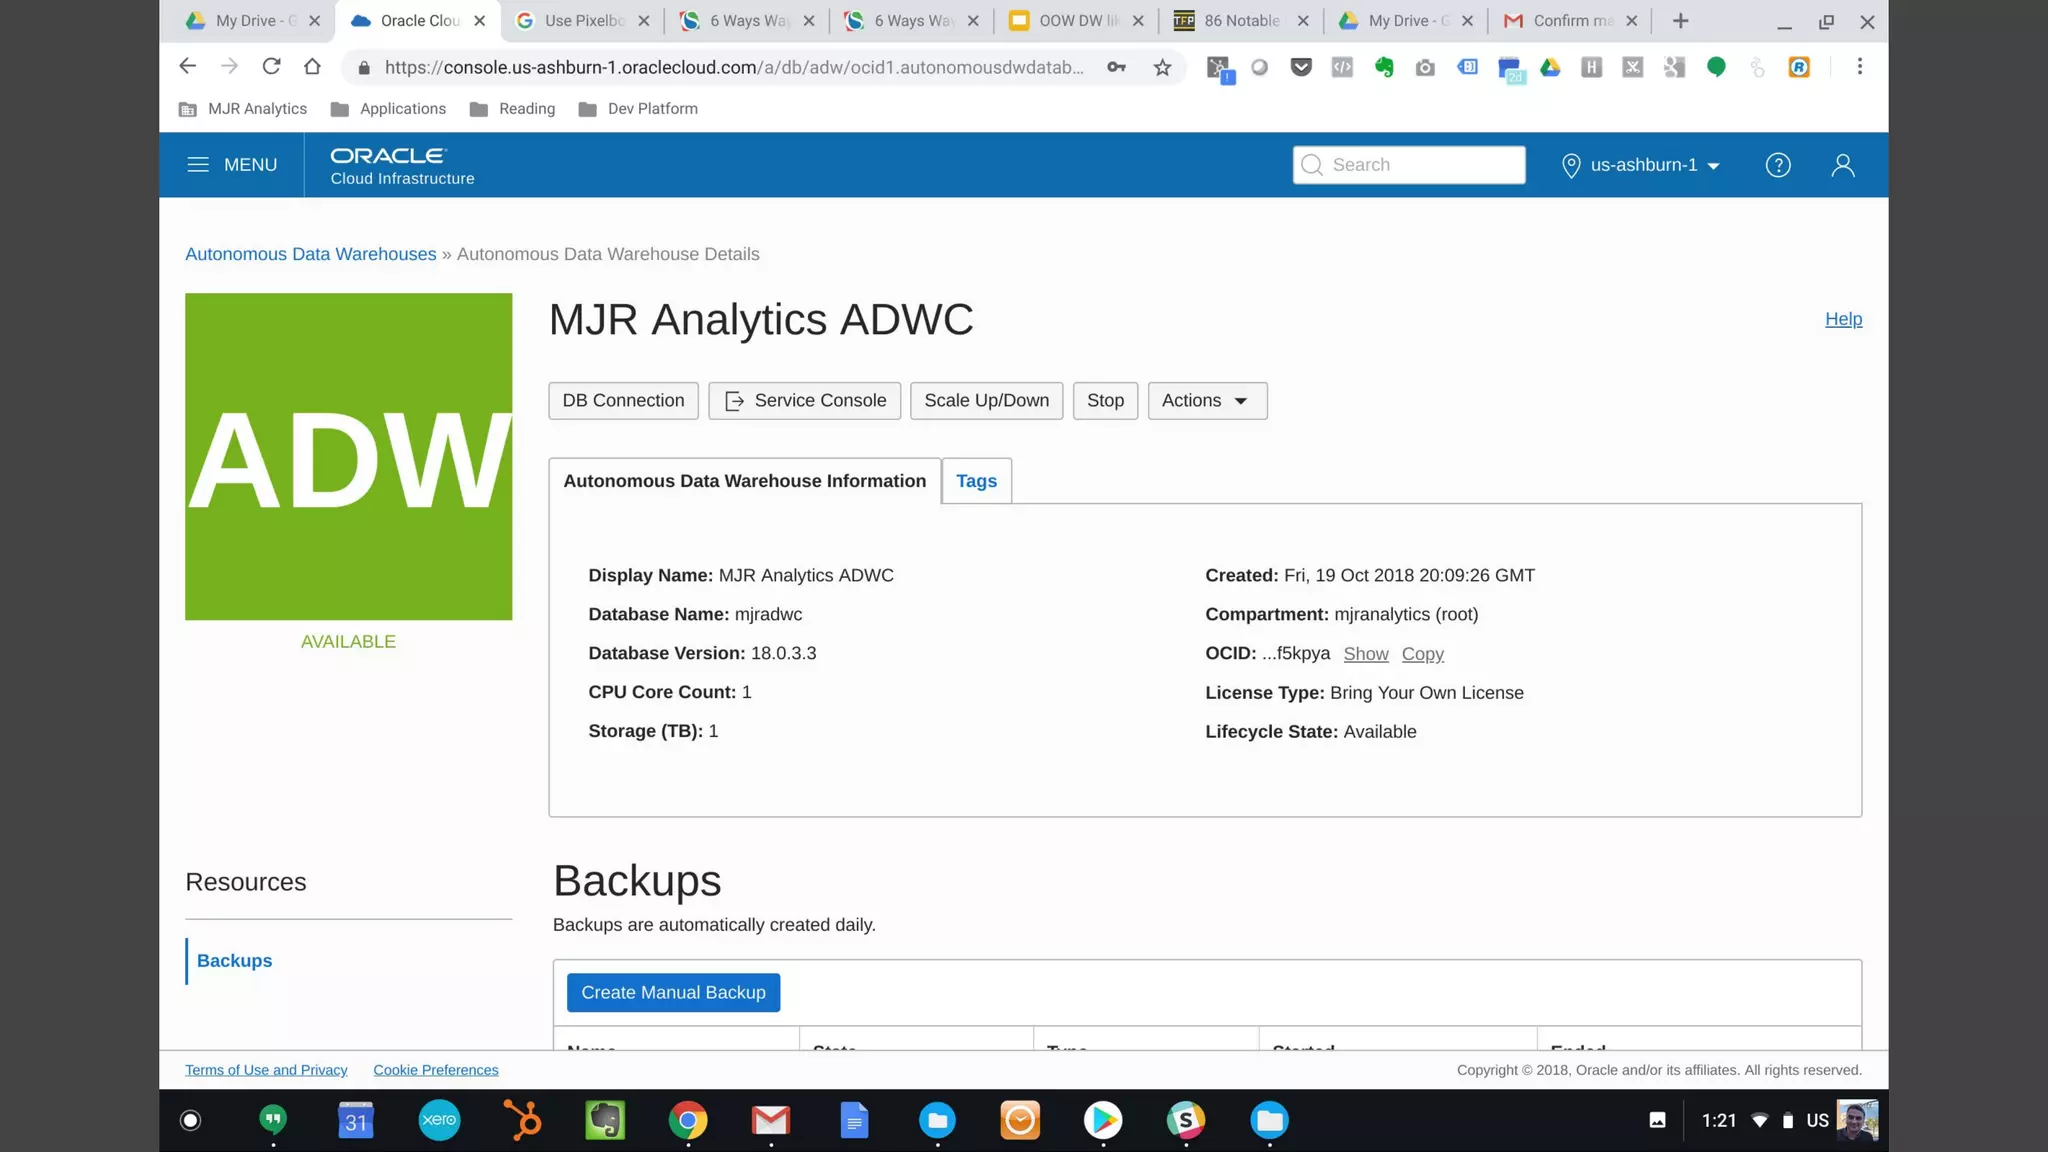Open Cookie Preferences link
This screenshot has height=1152, width=2048.
[x=435, y=1070]
